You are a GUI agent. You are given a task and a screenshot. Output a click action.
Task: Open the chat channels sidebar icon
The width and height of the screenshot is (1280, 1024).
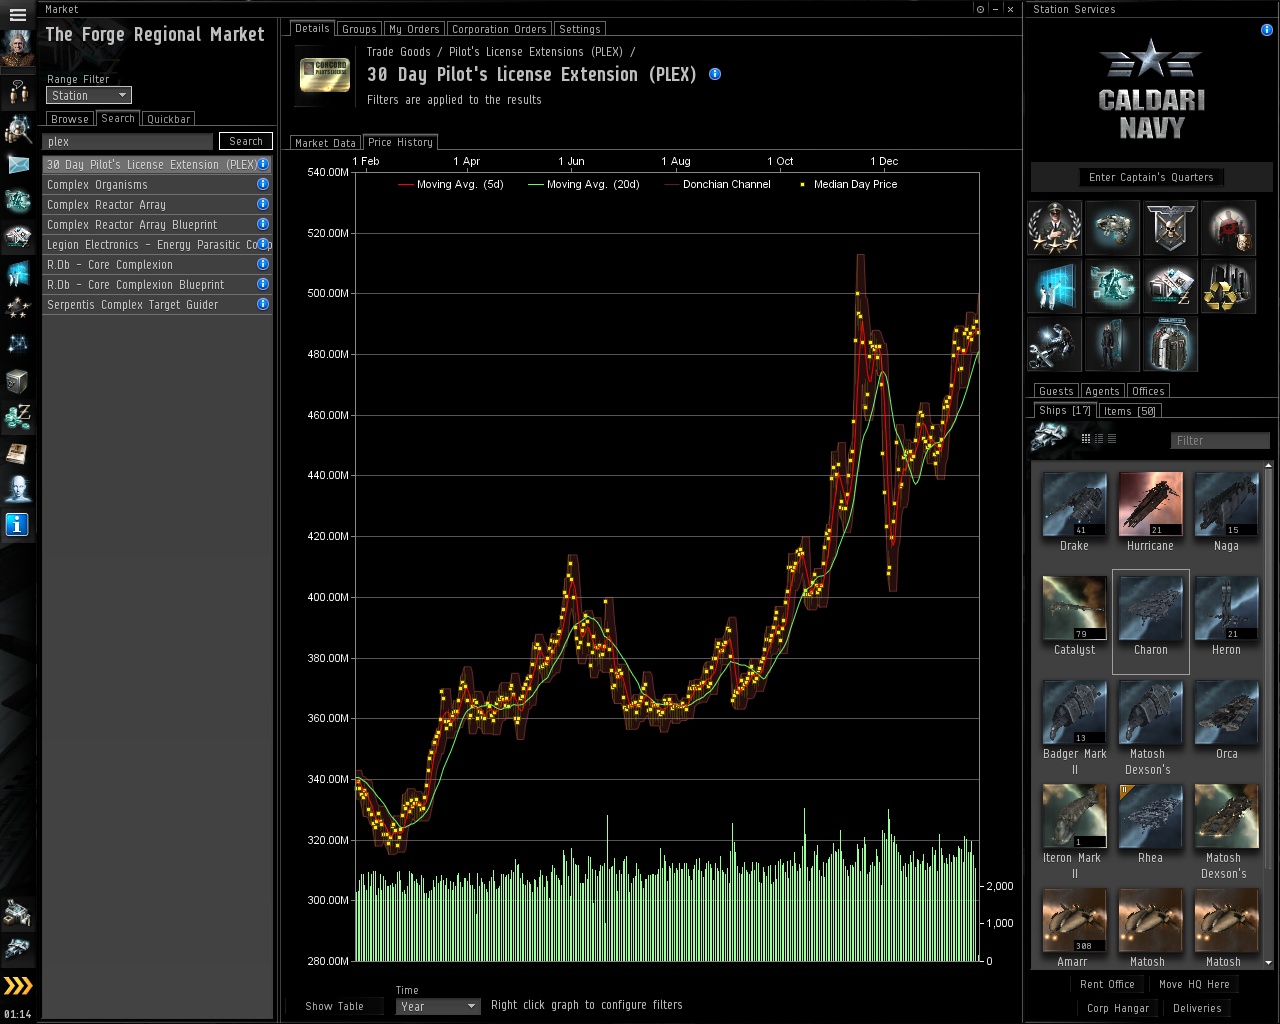pyautogui.click(x=17, y=92)
